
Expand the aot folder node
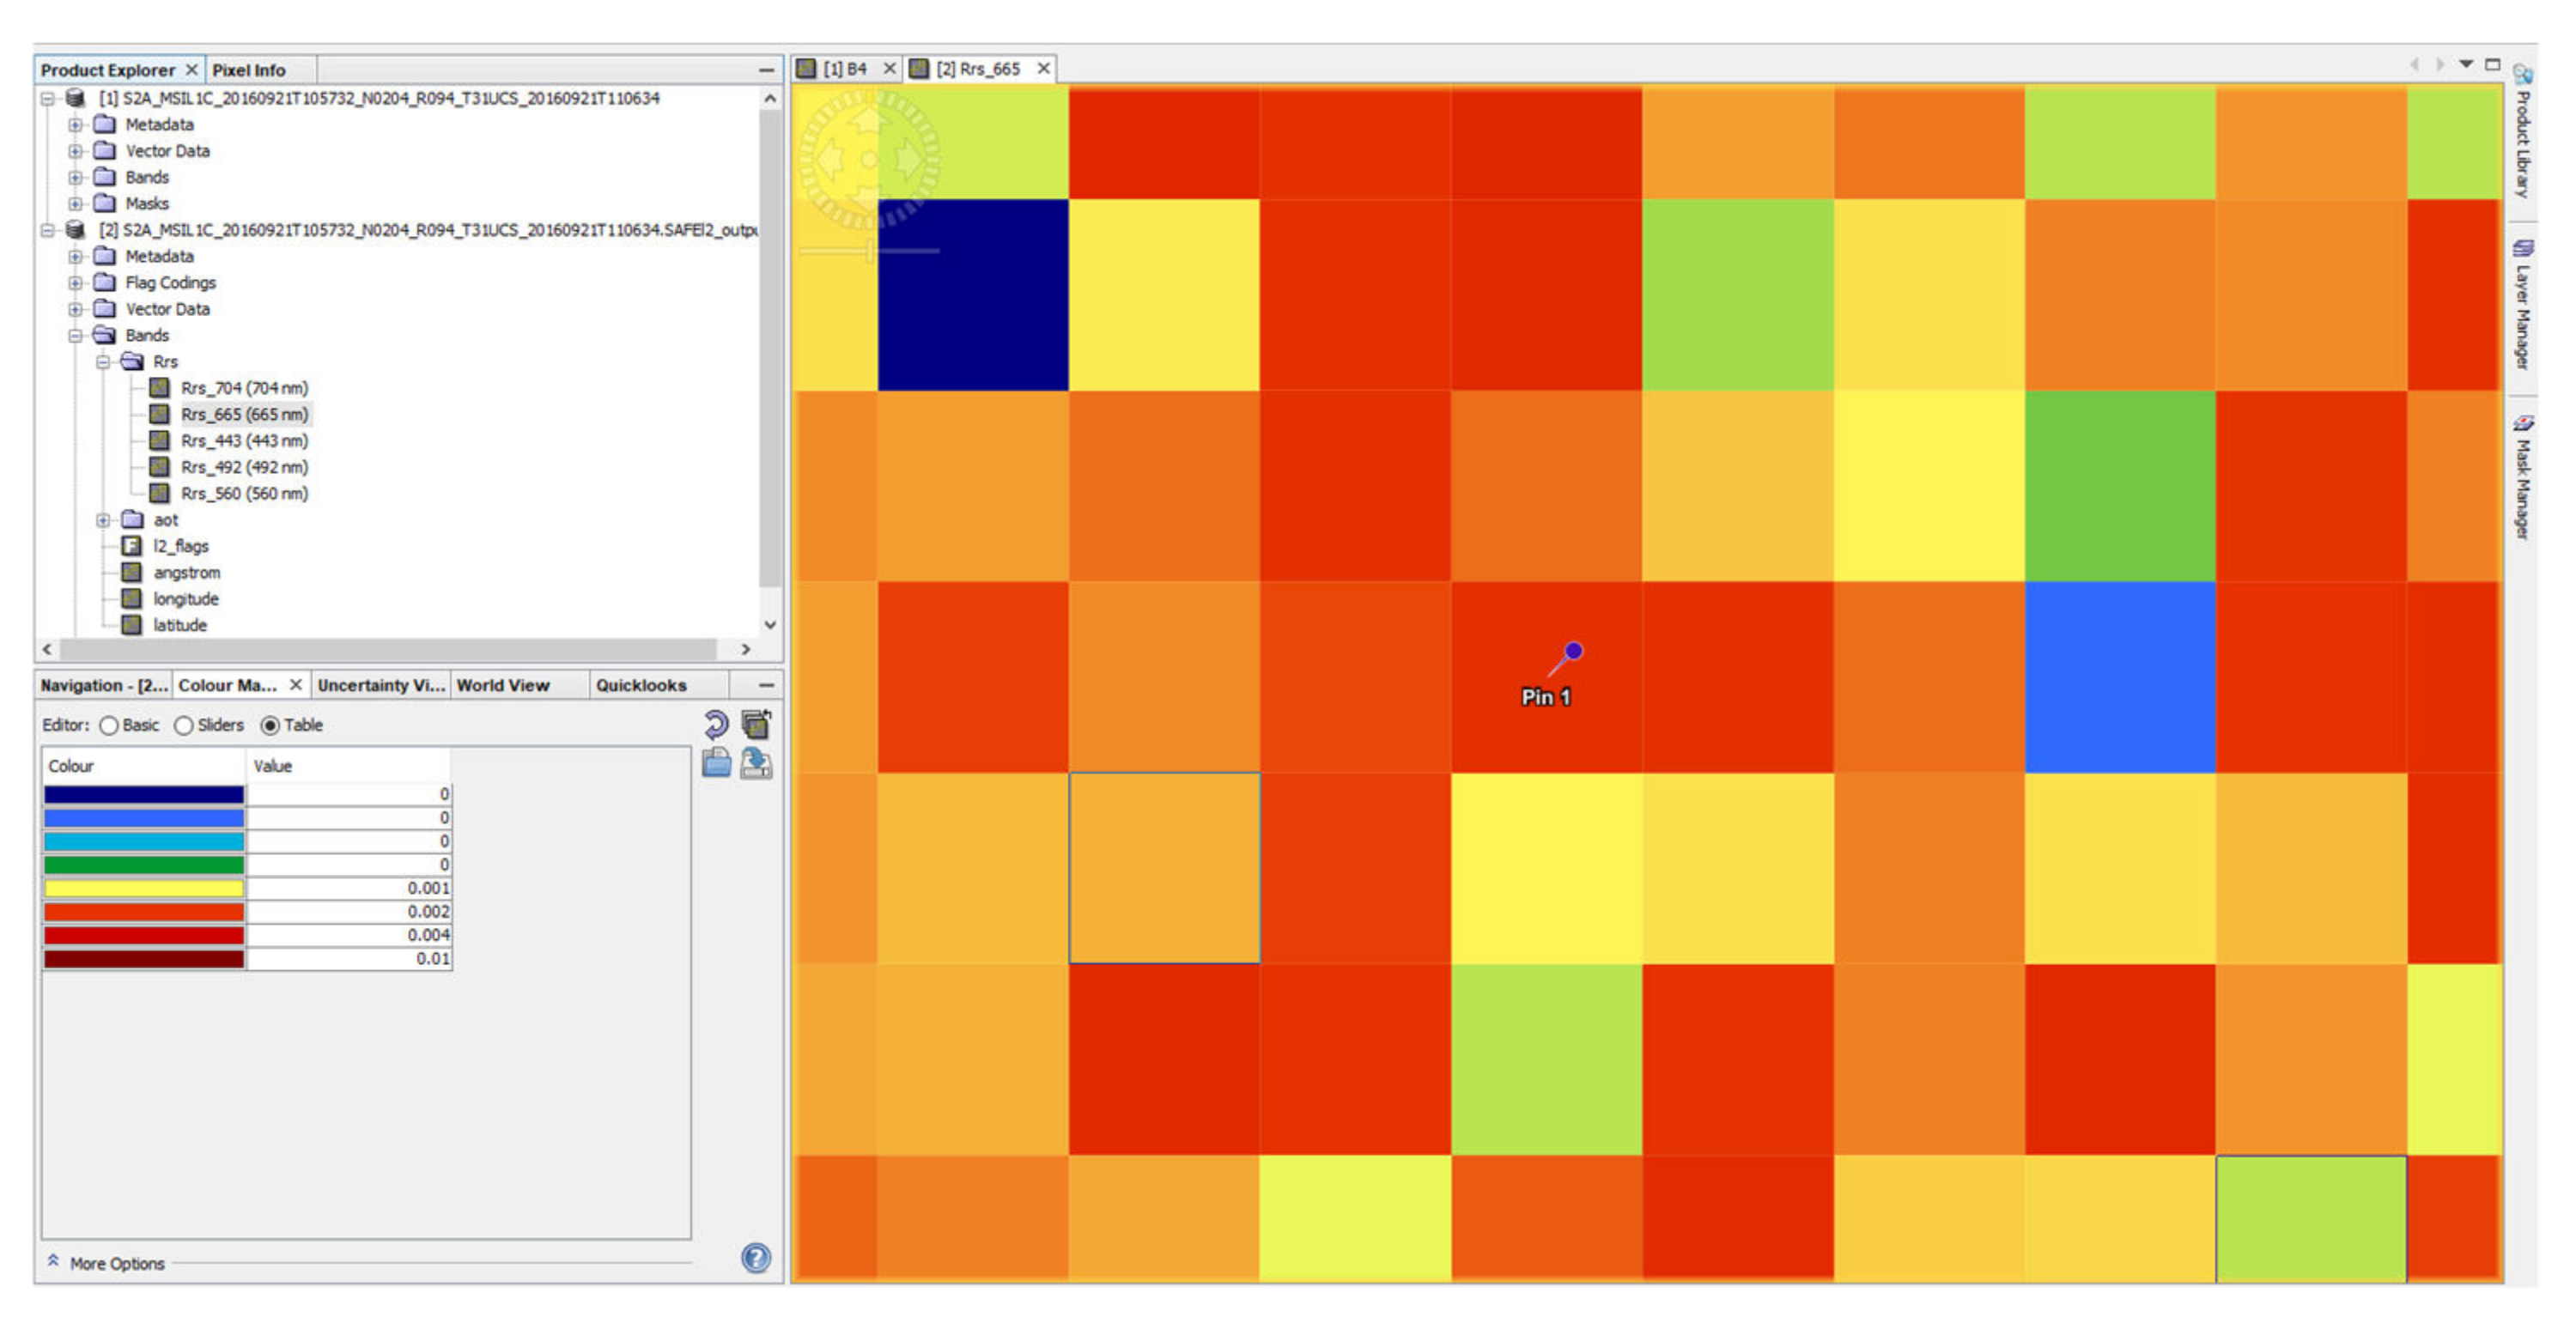[103, 520]
